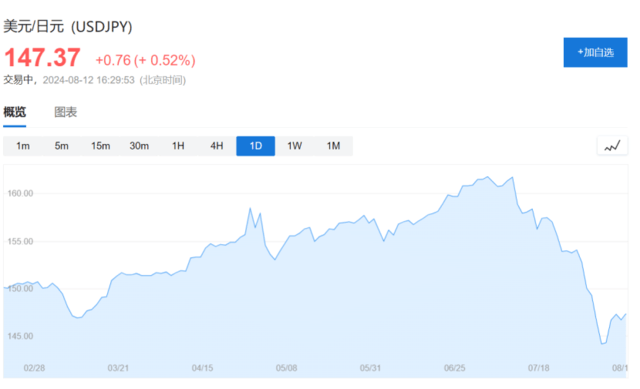Set chart to 1W timeframe

click(x=294, y=146)
